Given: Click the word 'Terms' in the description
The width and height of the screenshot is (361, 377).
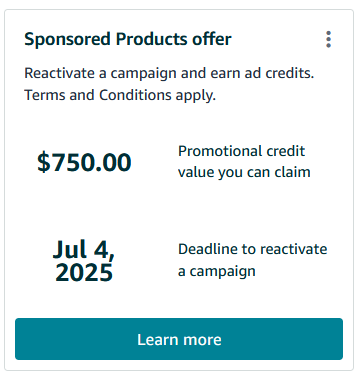Looking at the screenshot, I should [x=45, y=95].
